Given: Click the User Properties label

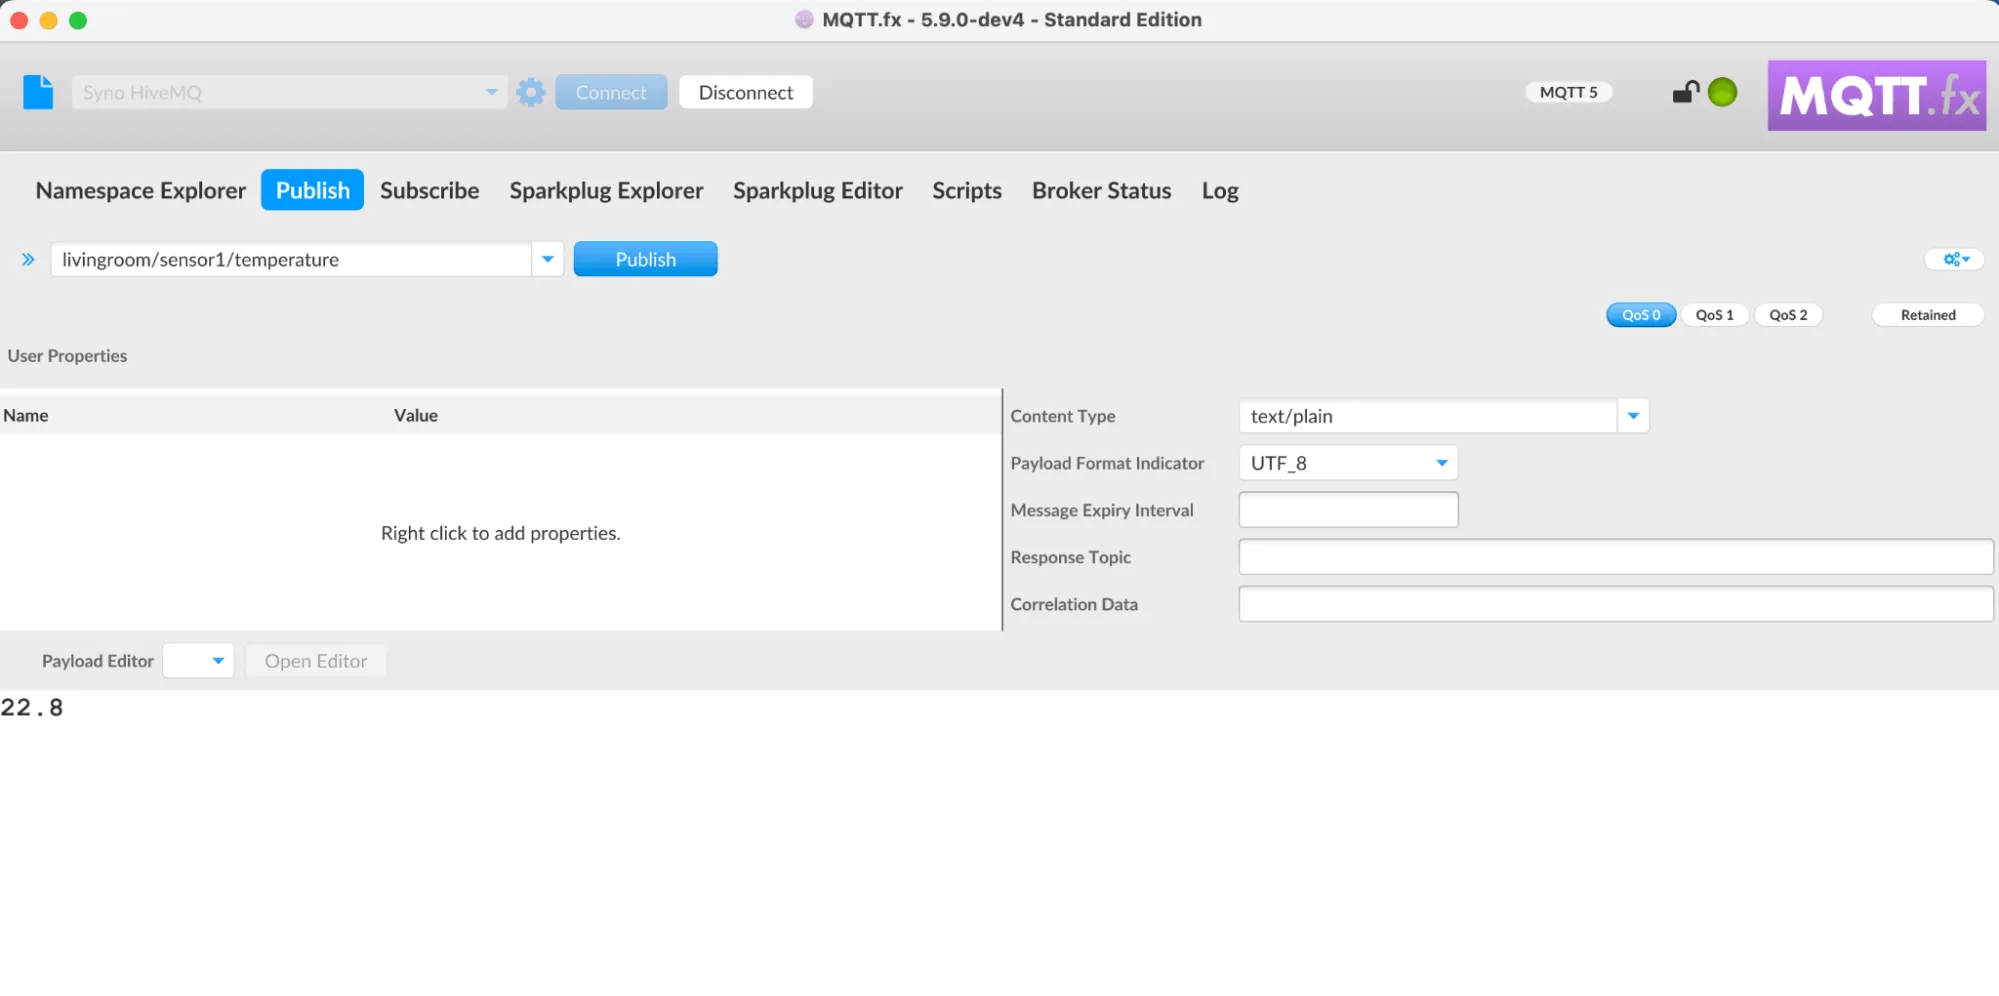Looking at the screenshot, I should [67, 356].
